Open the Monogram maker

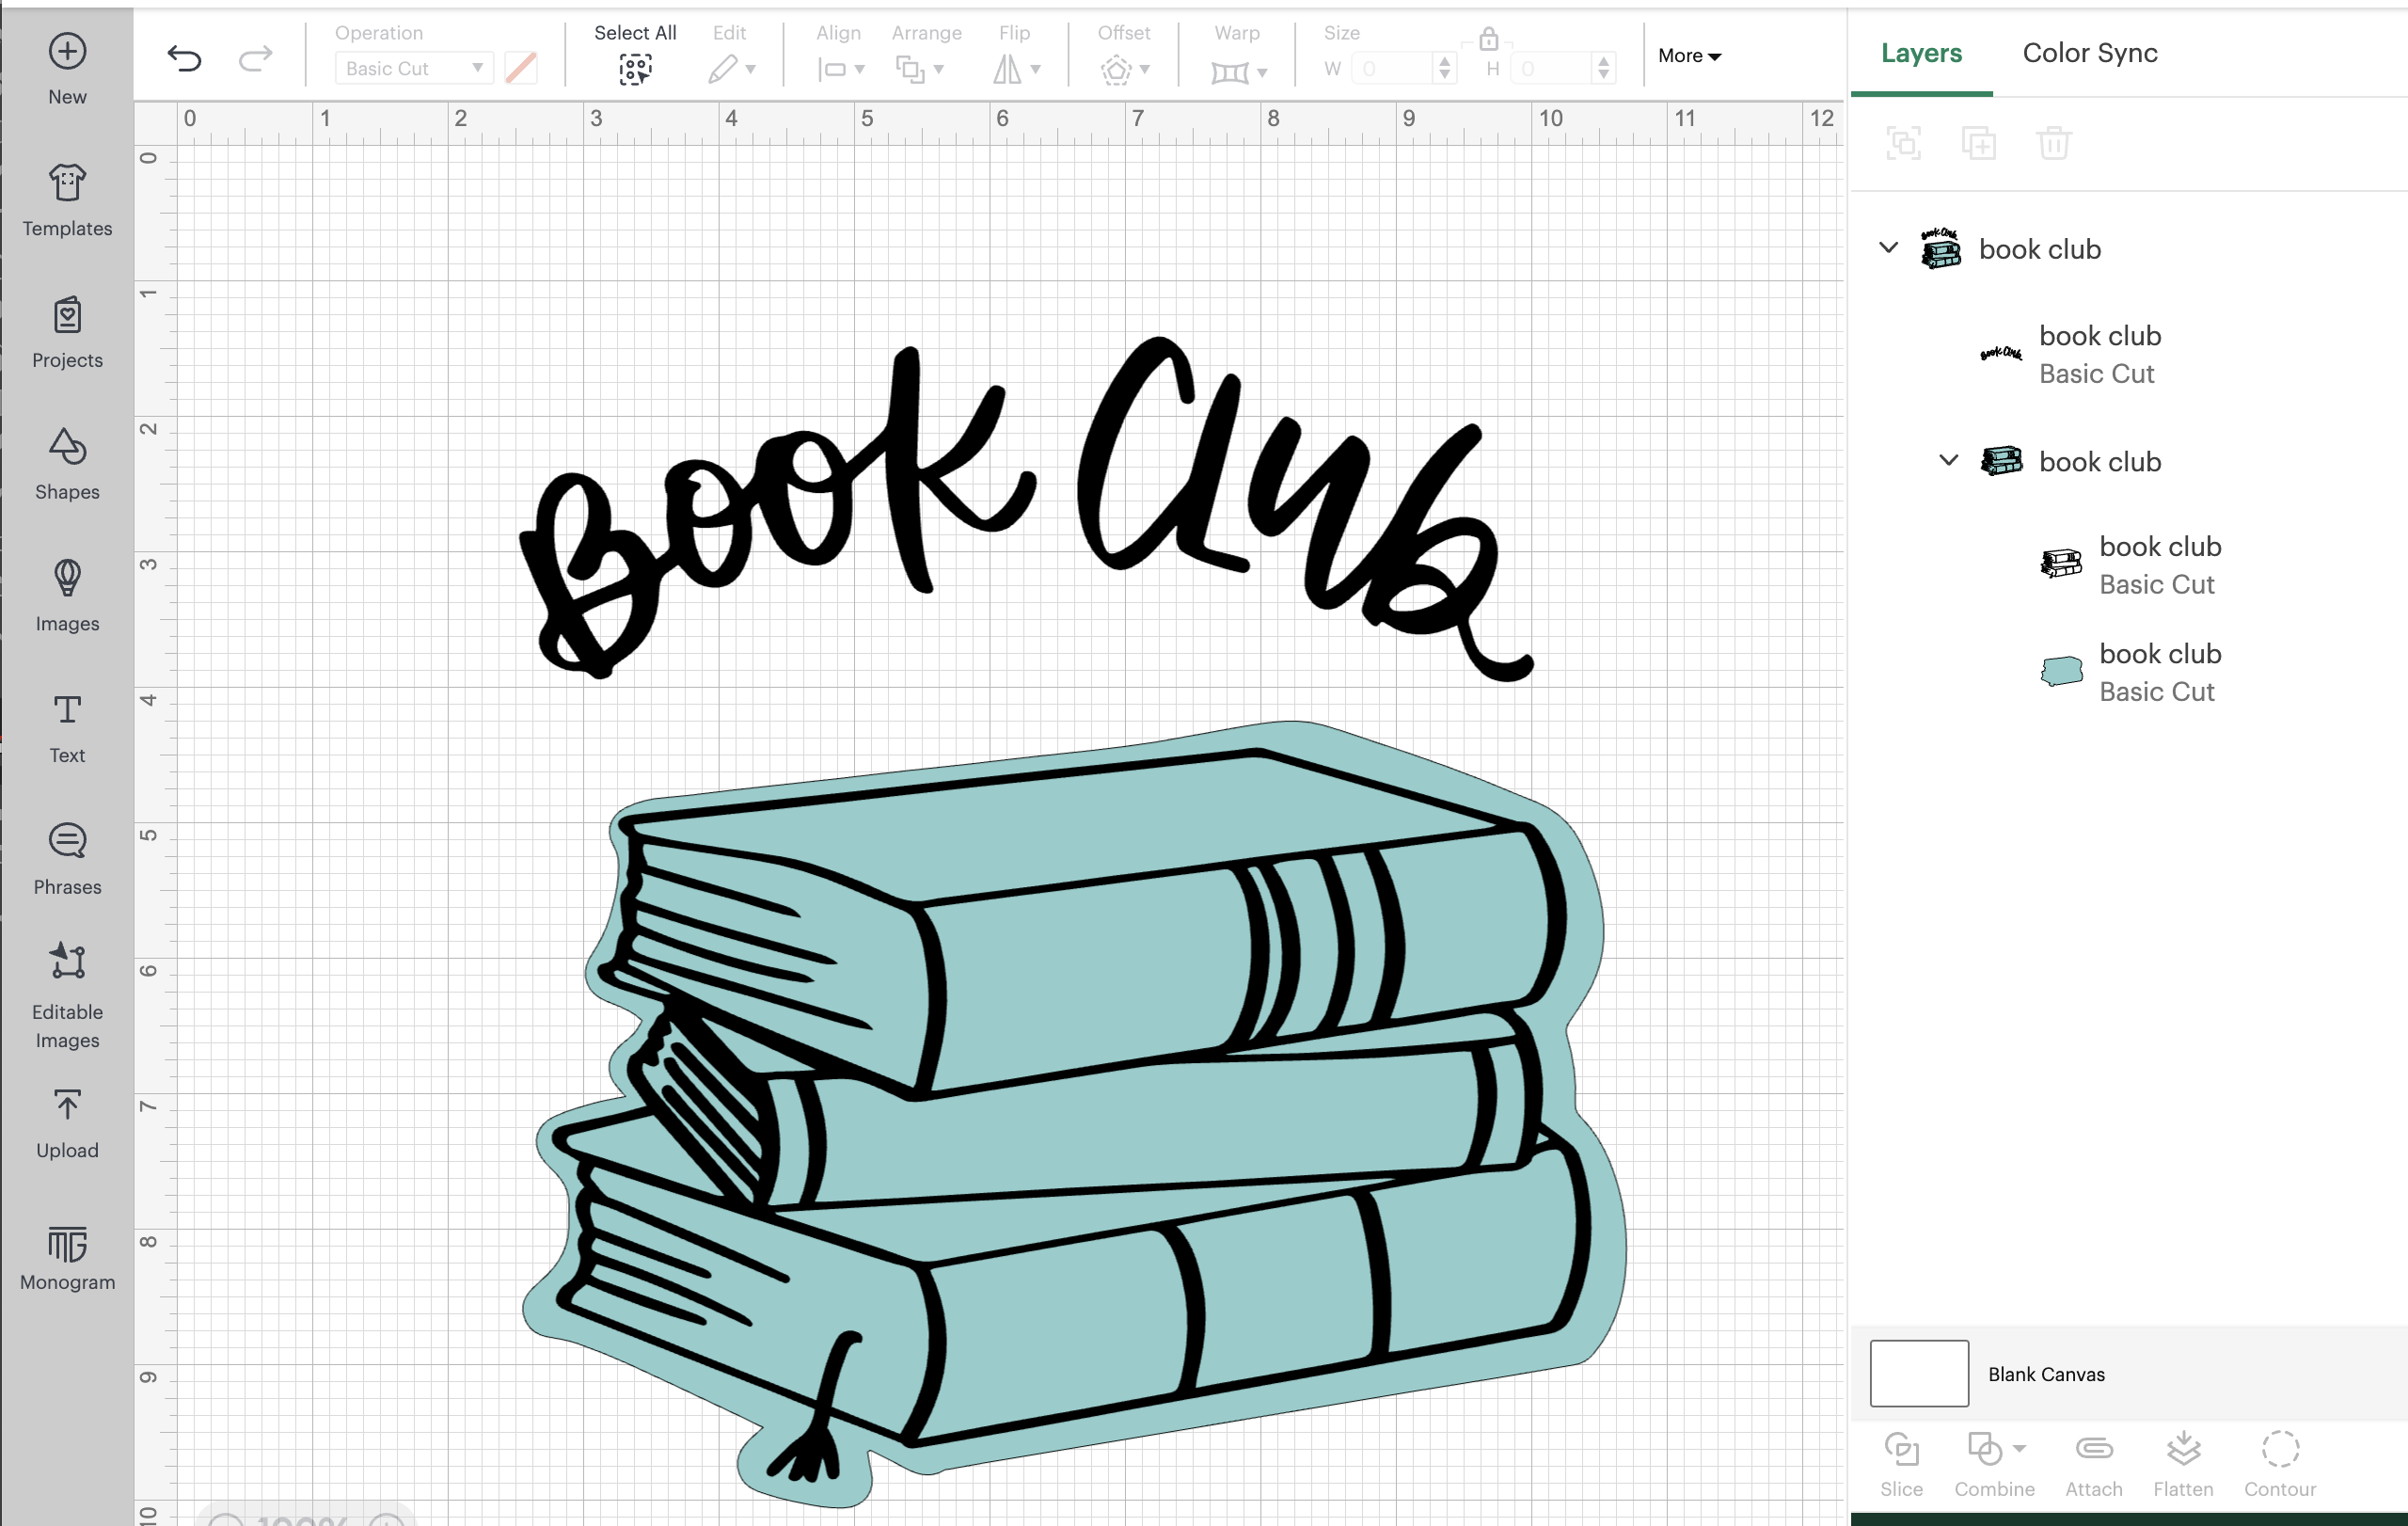(66, 1258)
